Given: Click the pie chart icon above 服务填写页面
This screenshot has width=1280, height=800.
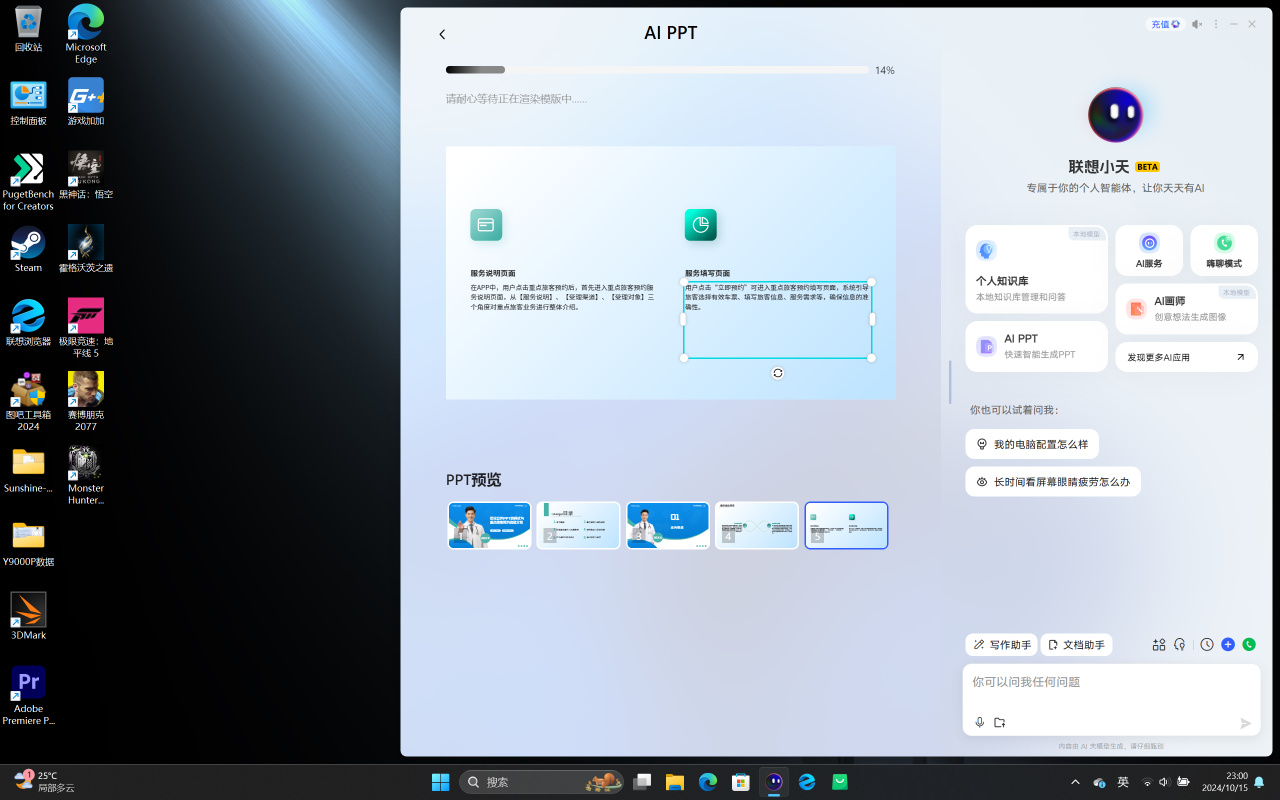Looking at the screenshot, I should tap(701, 225).
